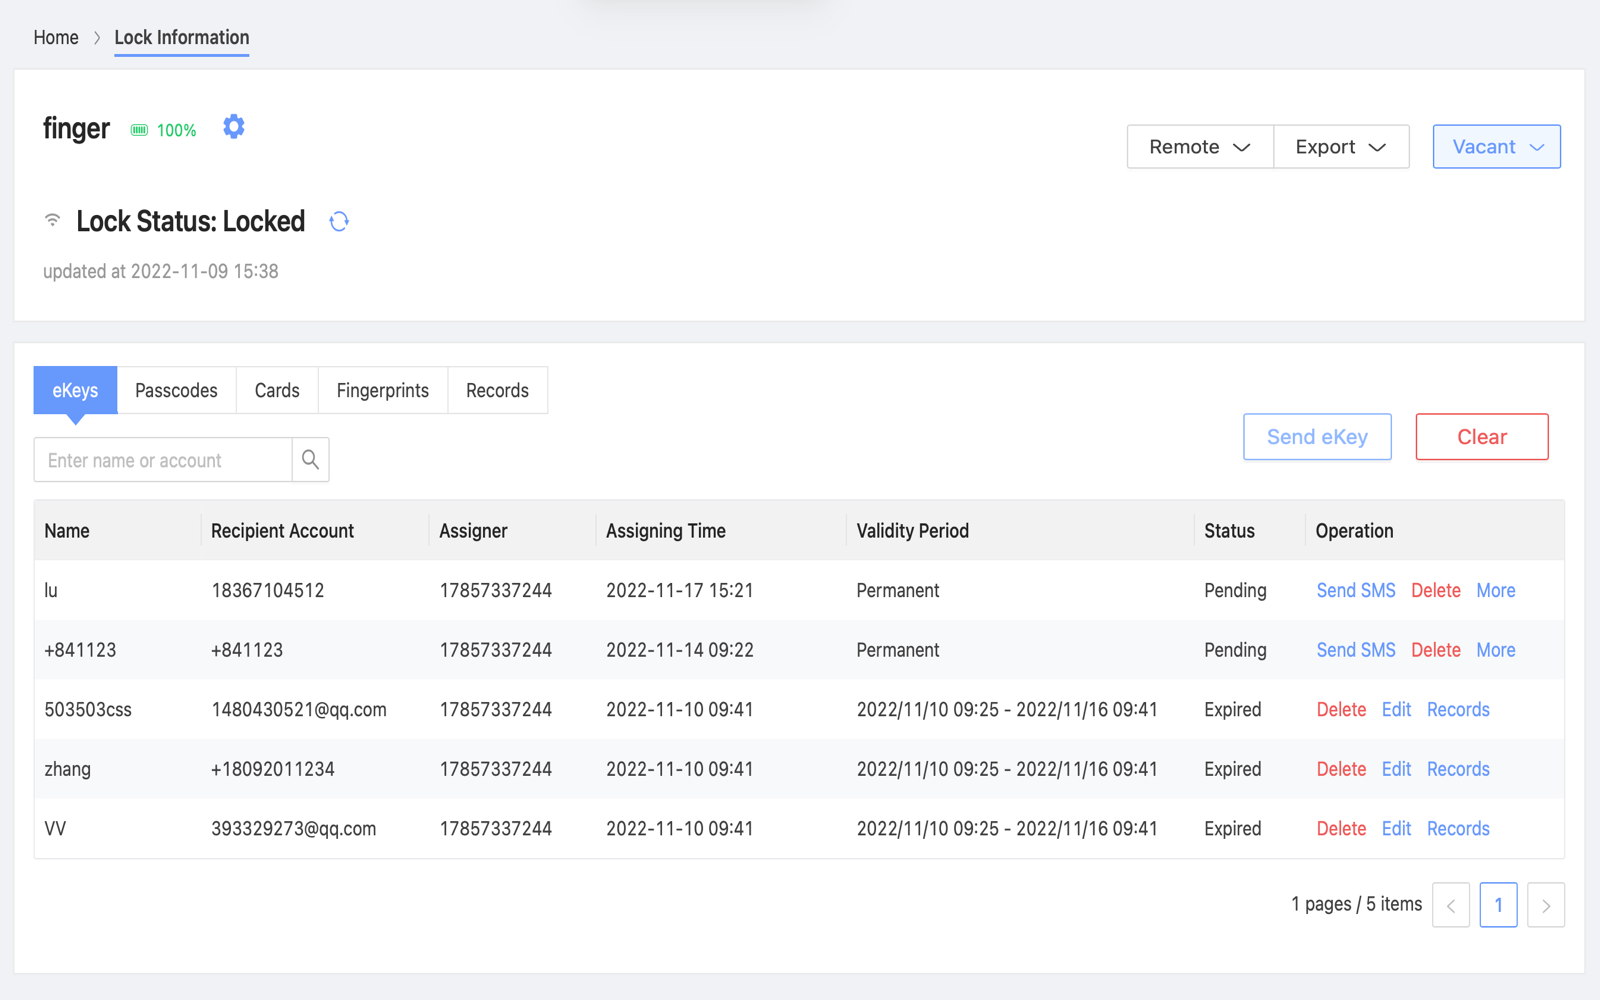Open More options for lu

coord(1496,590)
